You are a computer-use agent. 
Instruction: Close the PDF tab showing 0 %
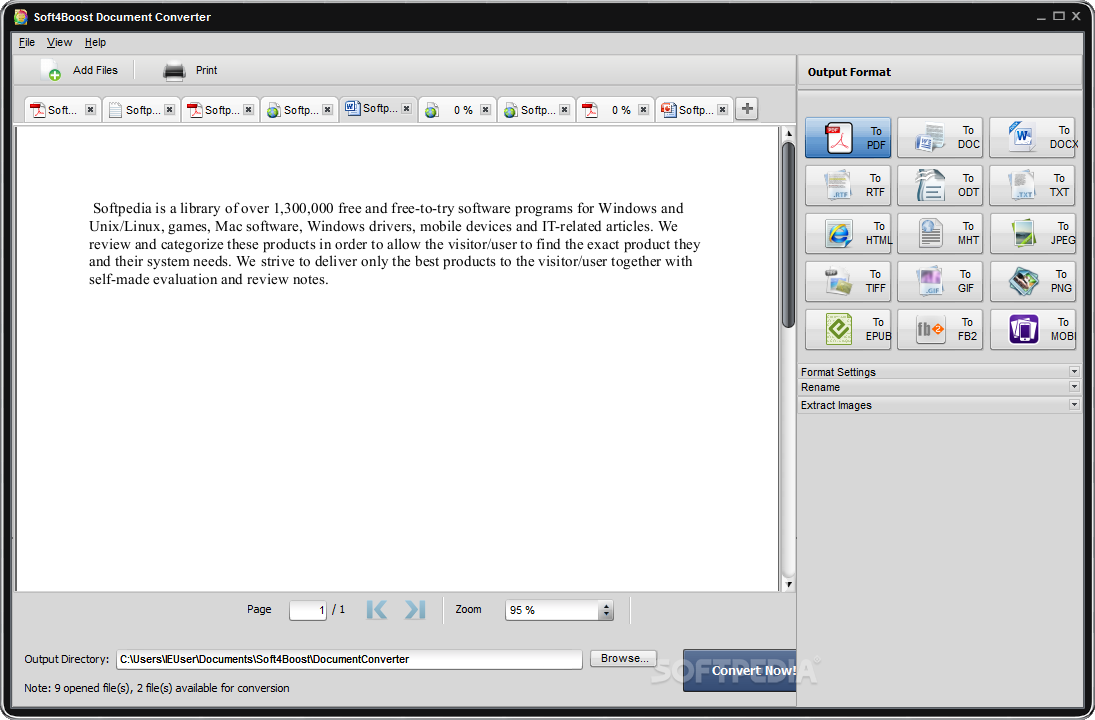[643, 110]
